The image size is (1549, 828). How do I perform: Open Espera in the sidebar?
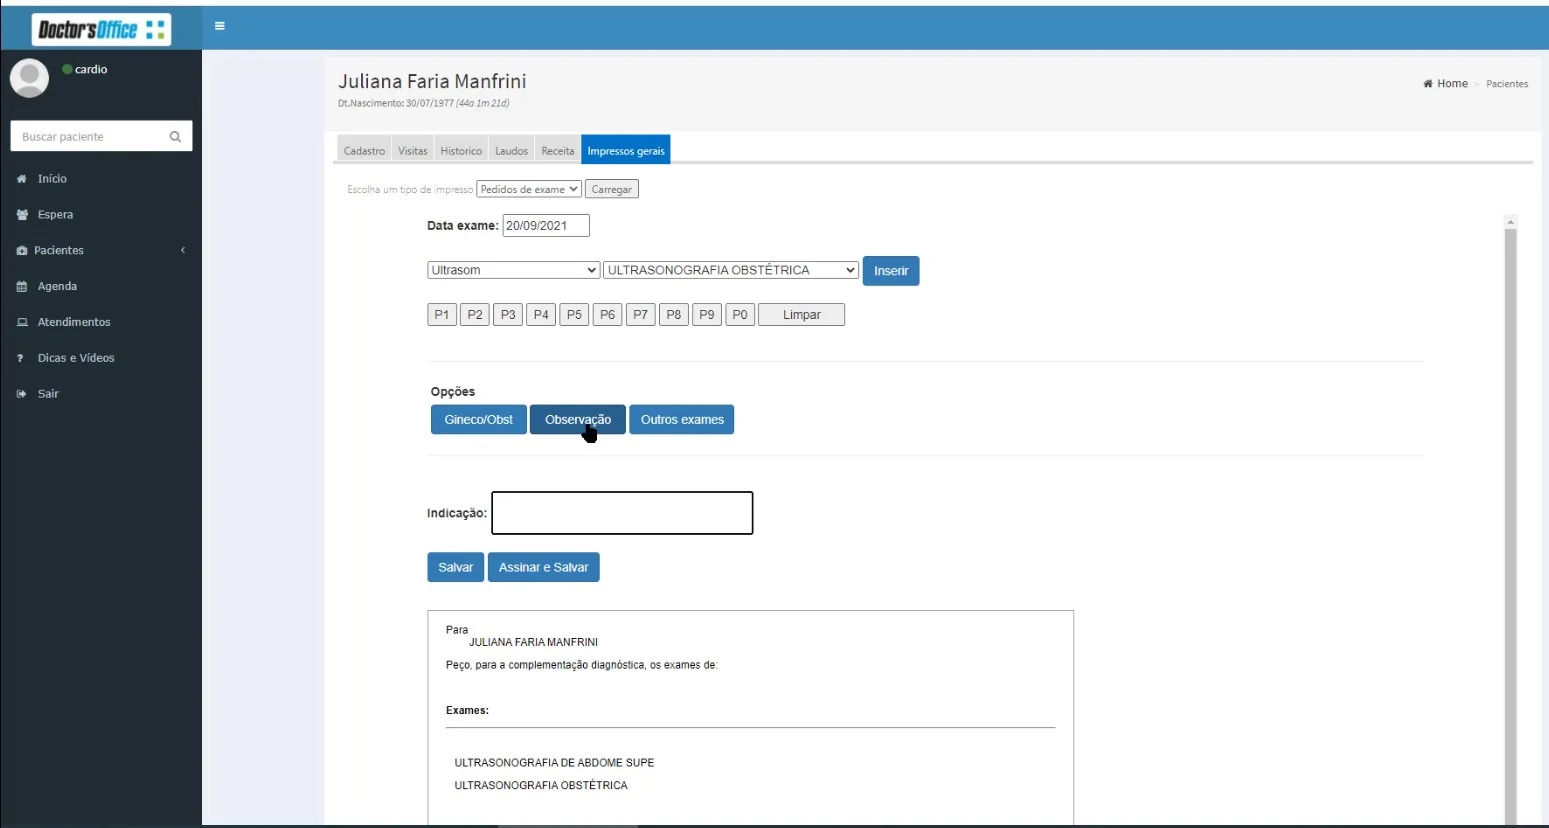(55, 215)
